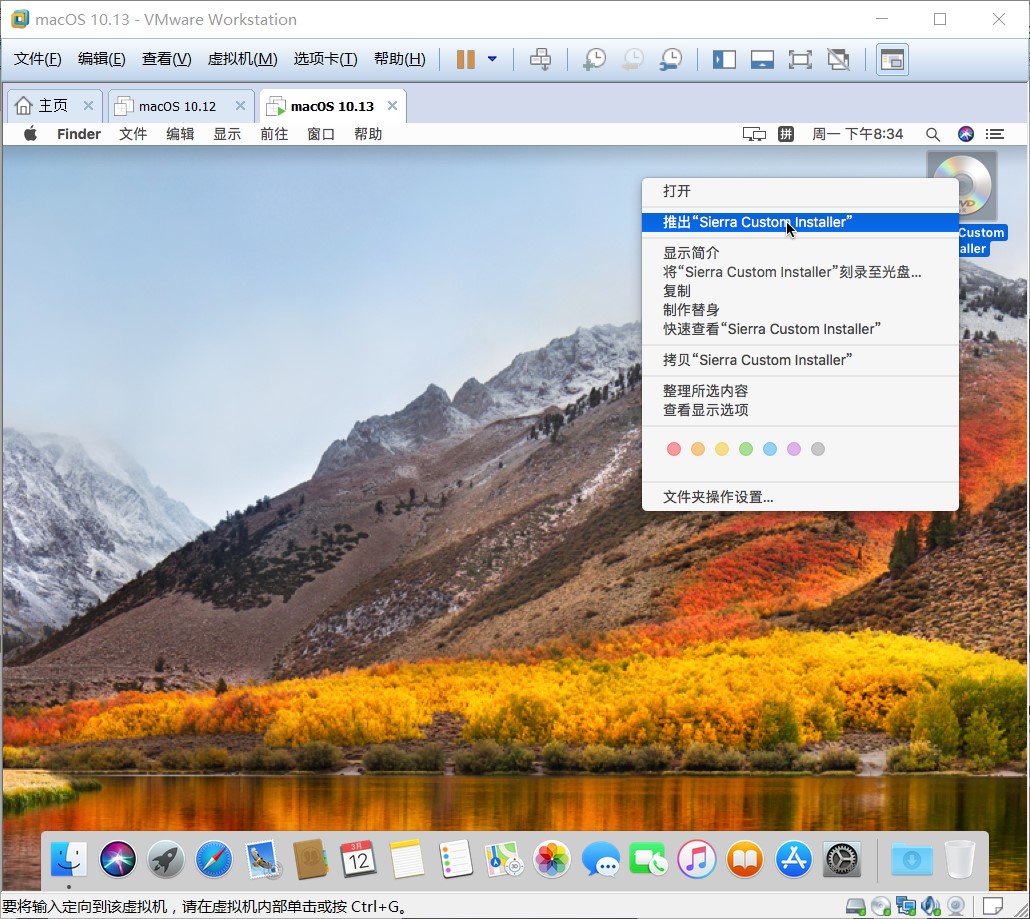
Task: Open Launchpad from the Dock
Action: click(166, 859)
